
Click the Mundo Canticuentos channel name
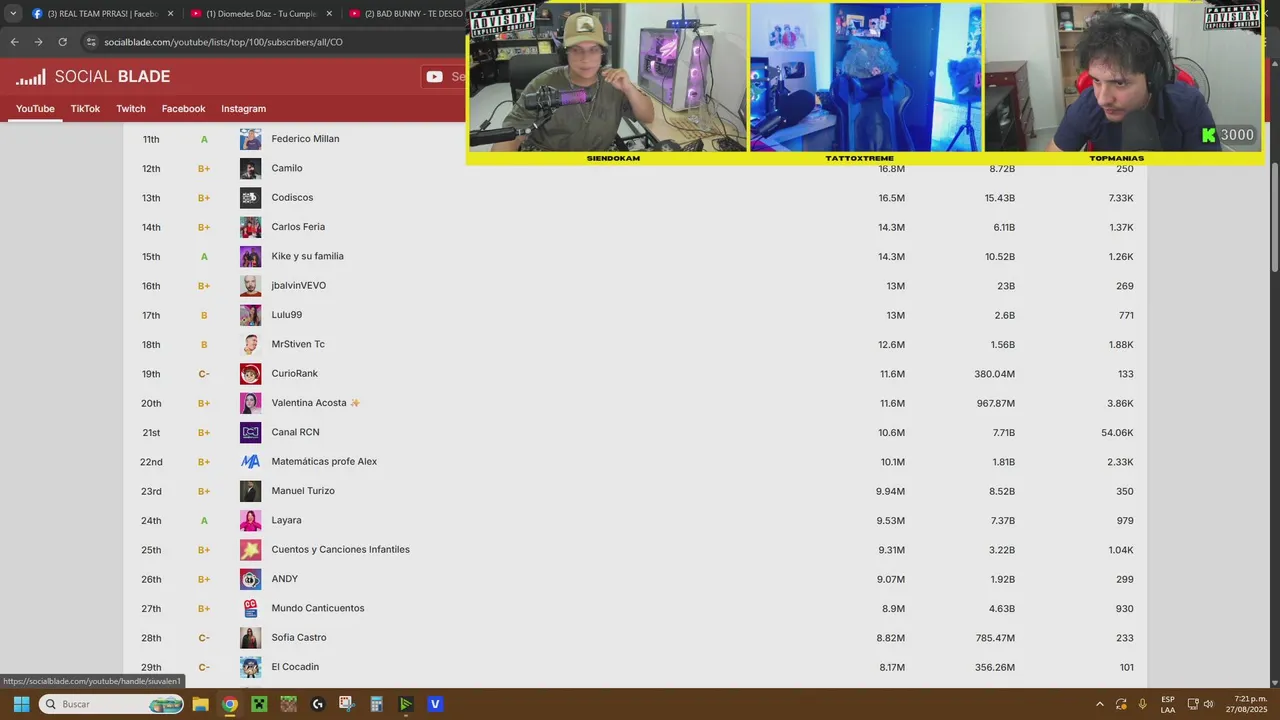coord(318,608)
